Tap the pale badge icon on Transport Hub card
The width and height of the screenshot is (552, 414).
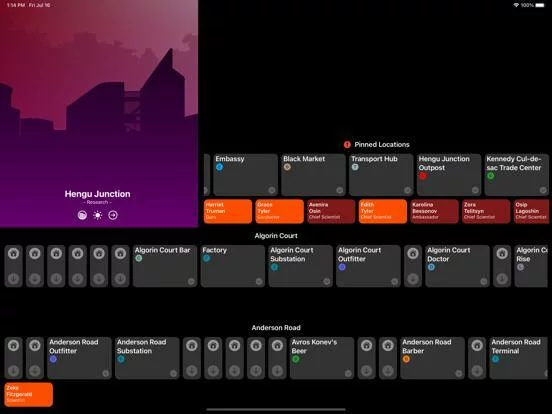[355, 167]
